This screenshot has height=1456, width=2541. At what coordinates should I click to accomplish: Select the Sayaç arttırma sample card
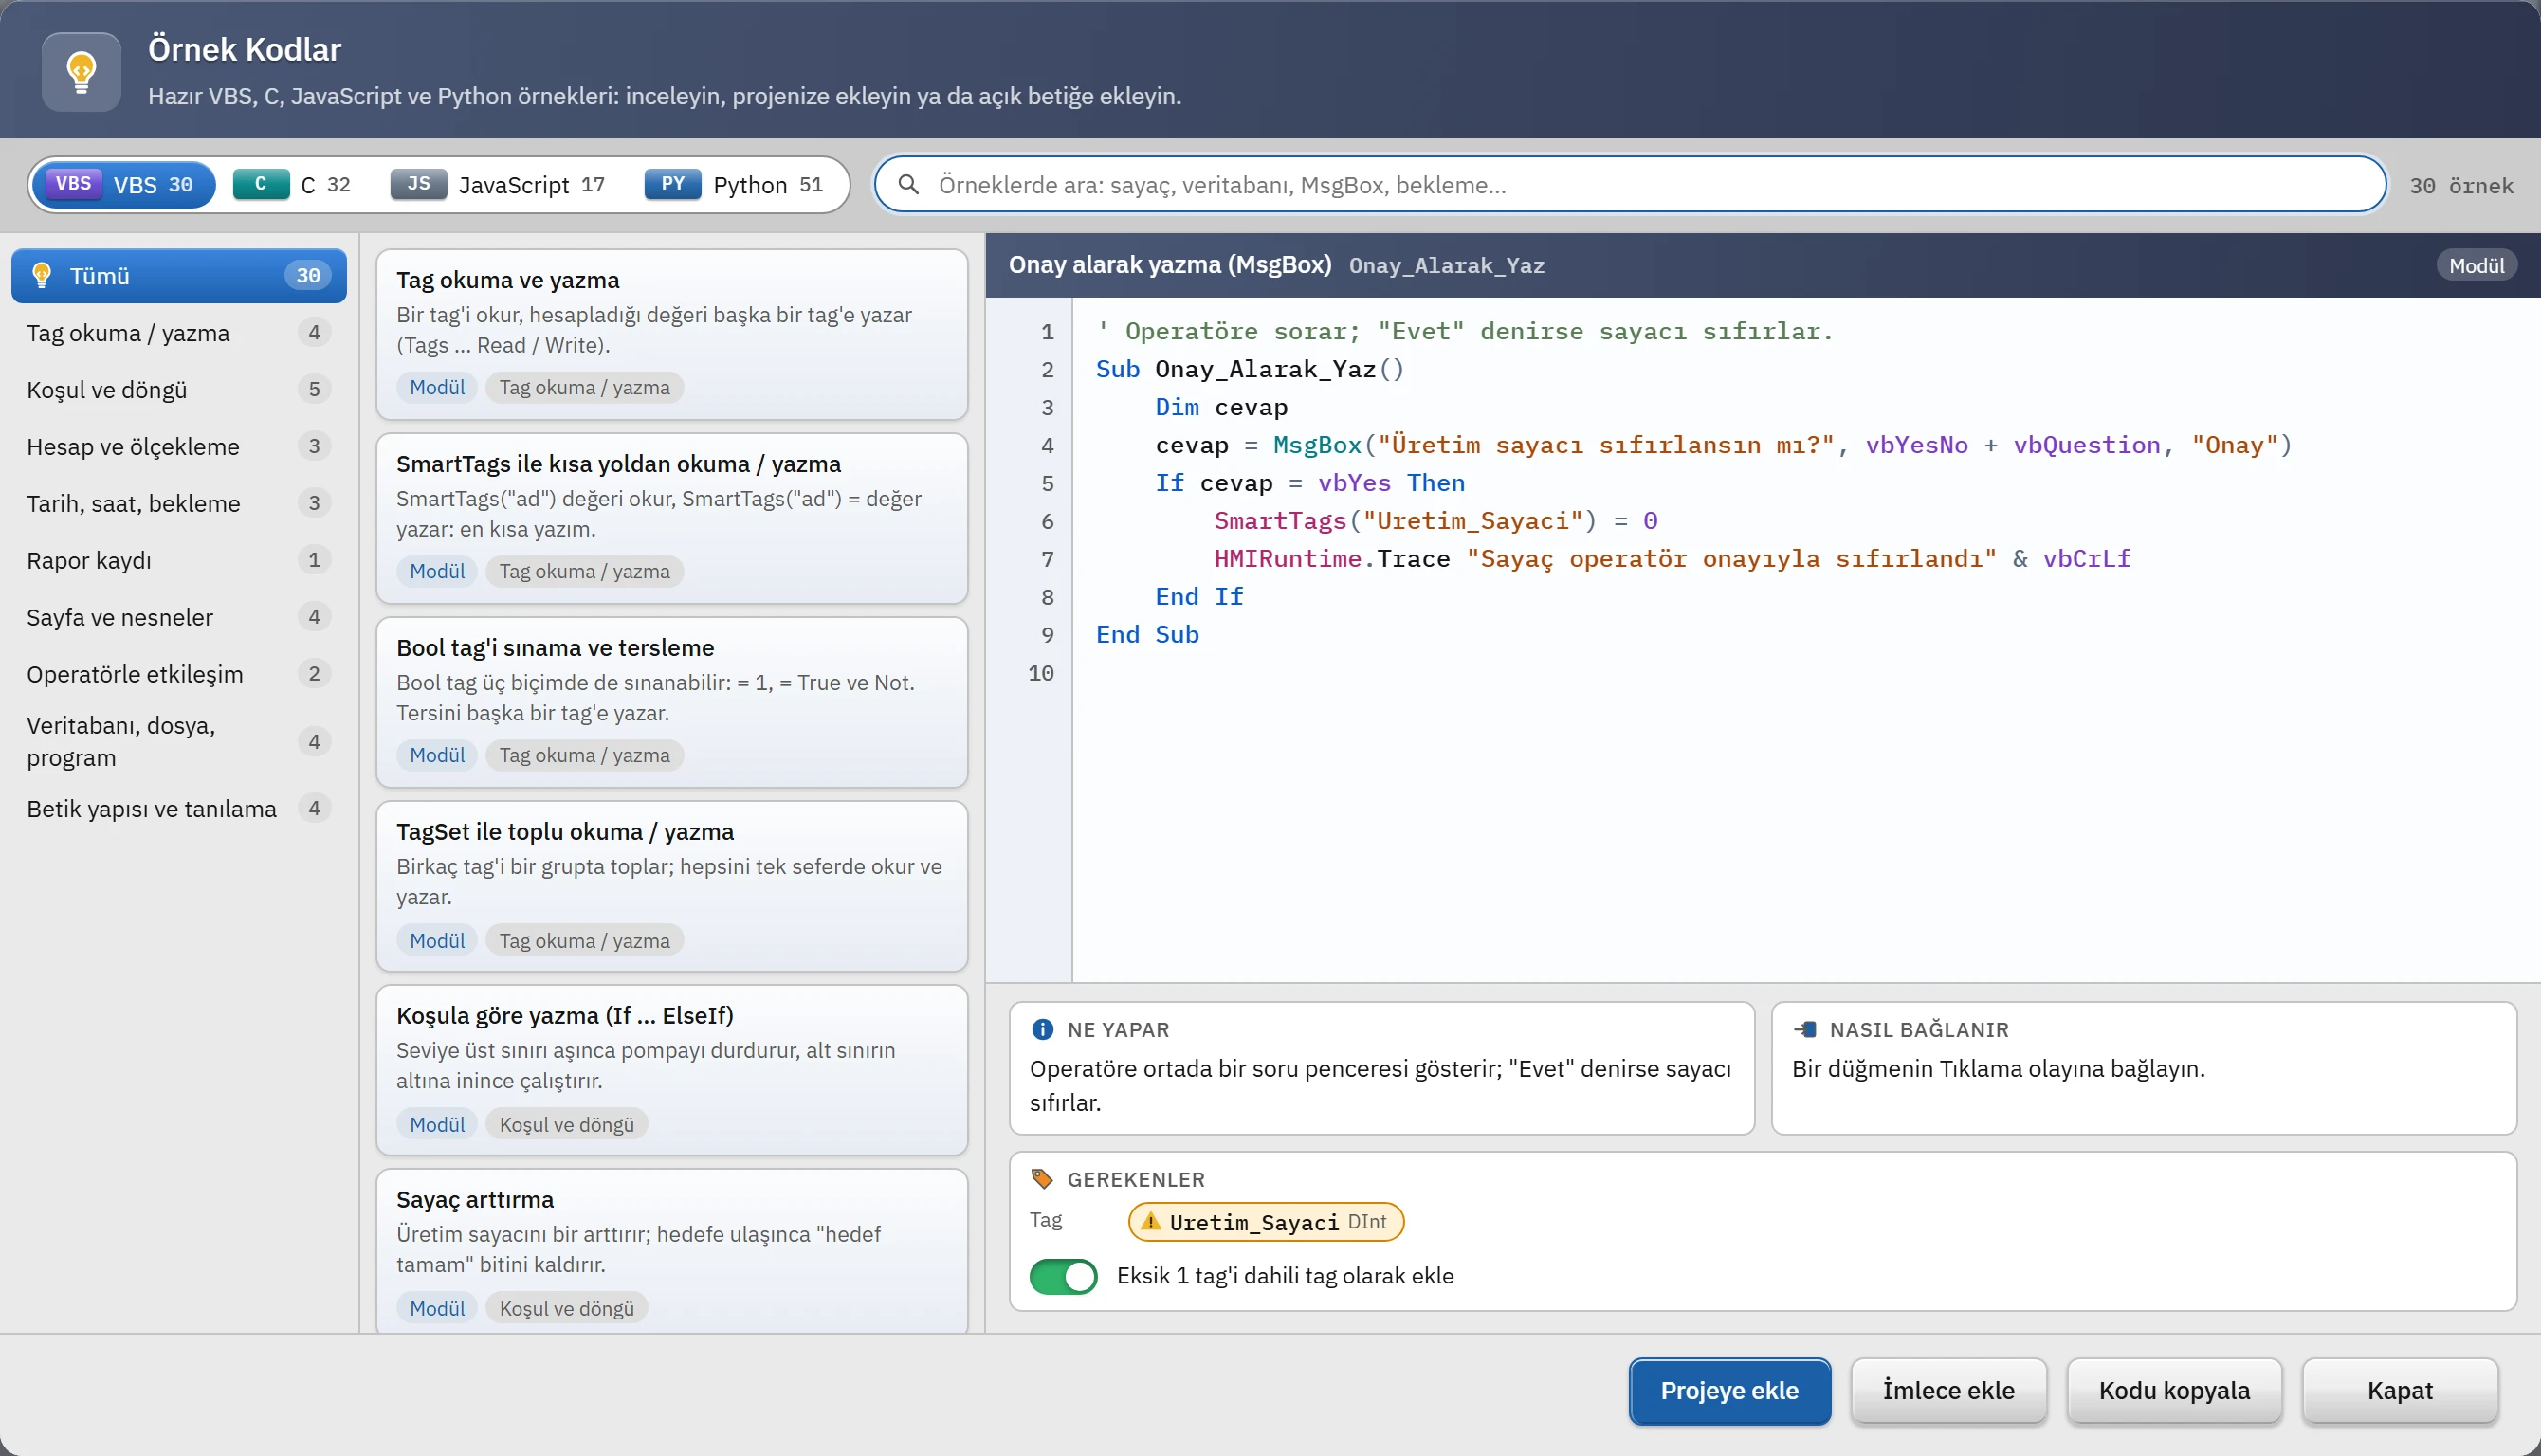tap(671, 1251)
